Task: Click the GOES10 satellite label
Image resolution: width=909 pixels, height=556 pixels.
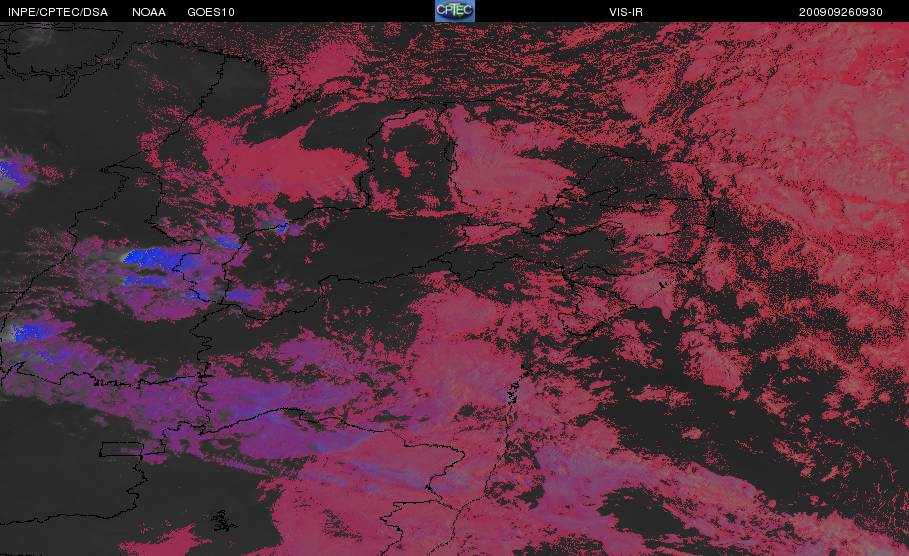Action: tap(210, 12)
